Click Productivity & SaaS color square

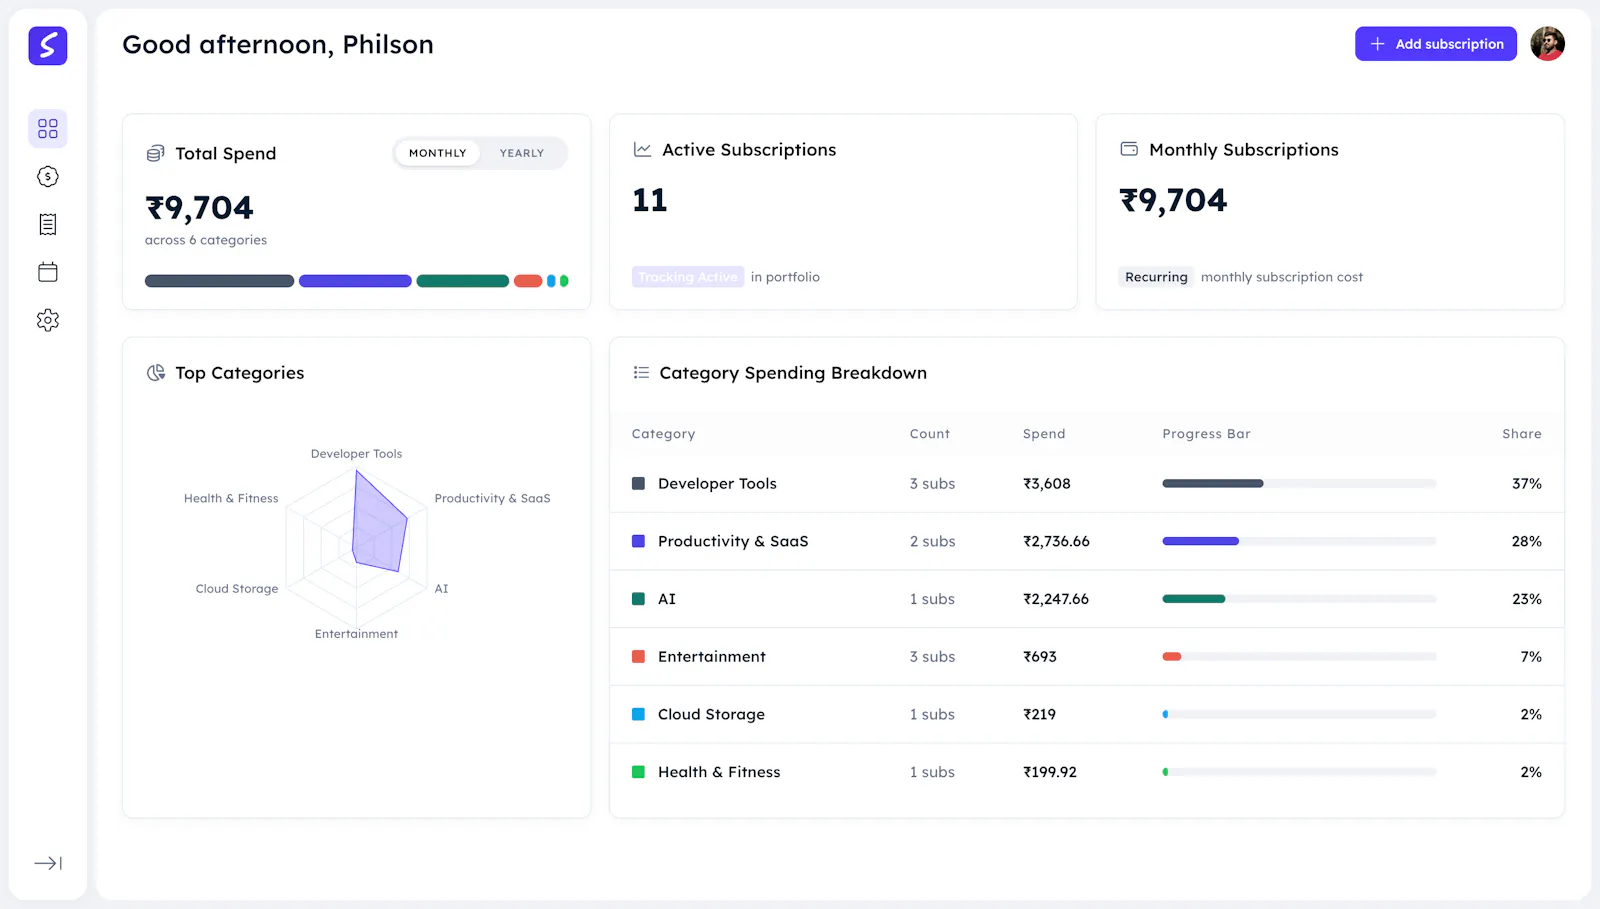click(x=638, y=541)
